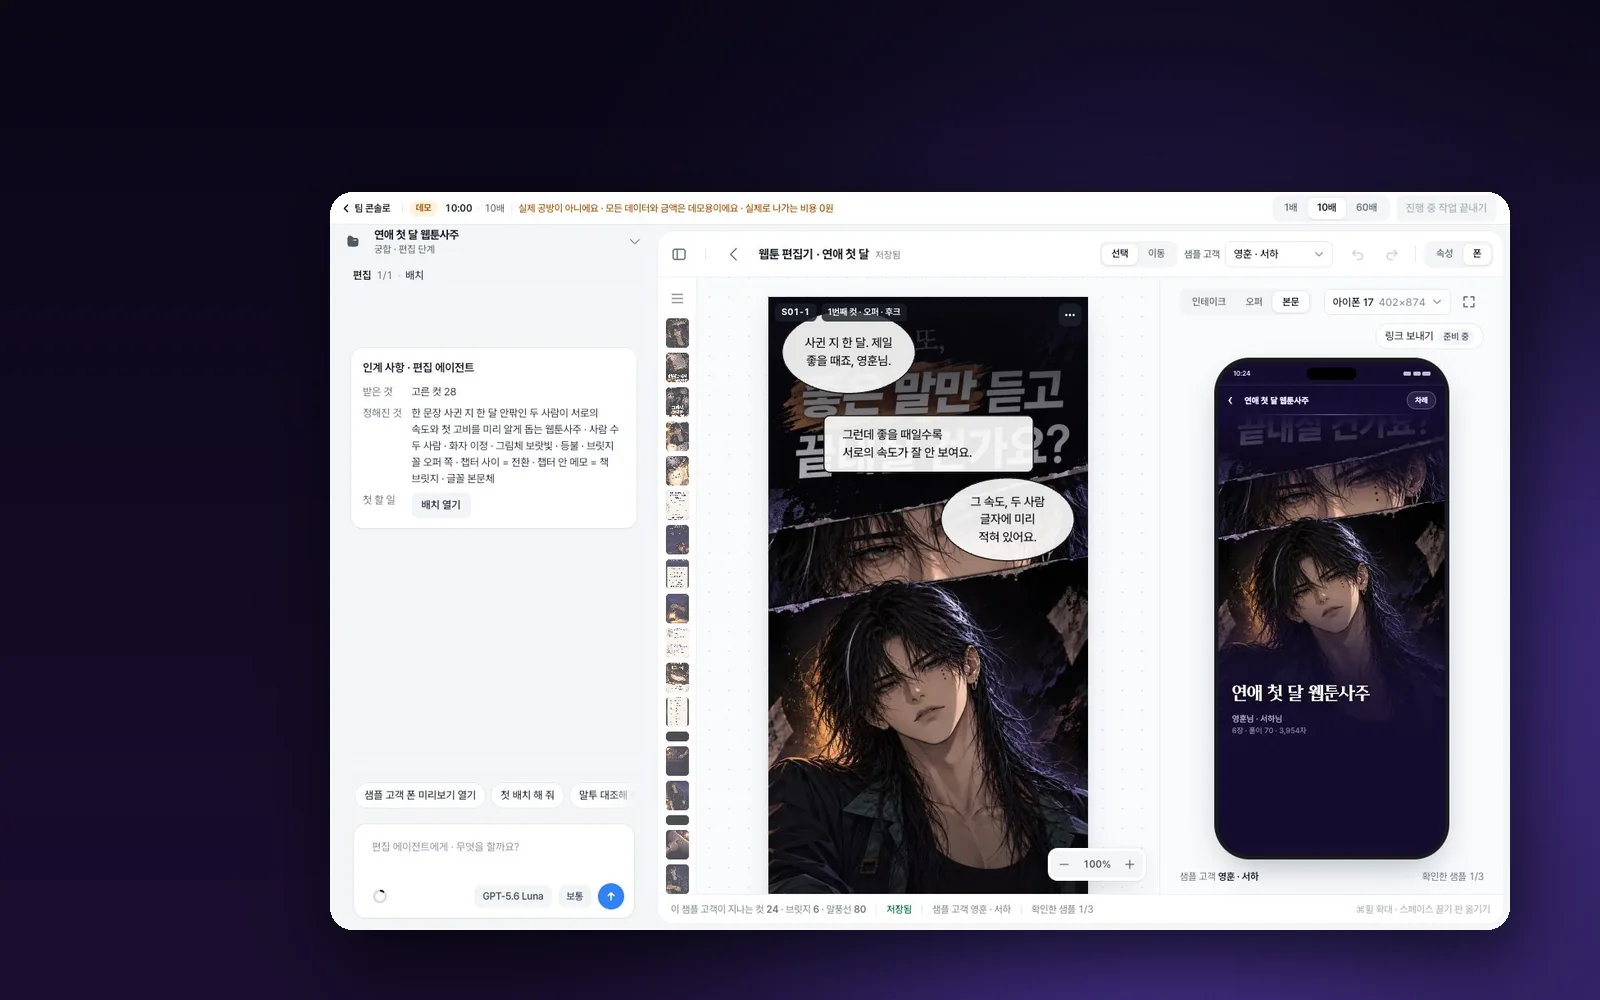Click the undo arrow icon
Image resolution: width=1600 pixels, height=1000 pixels.
tap(1357, 254)
